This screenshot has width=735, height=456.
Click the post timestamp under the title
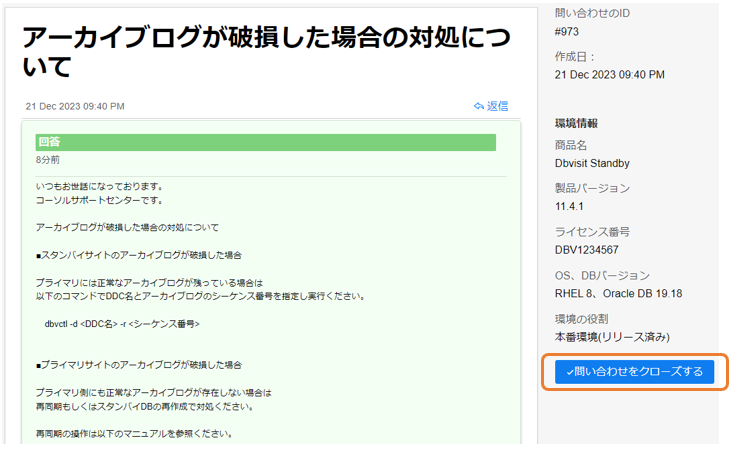click(75, 106)
